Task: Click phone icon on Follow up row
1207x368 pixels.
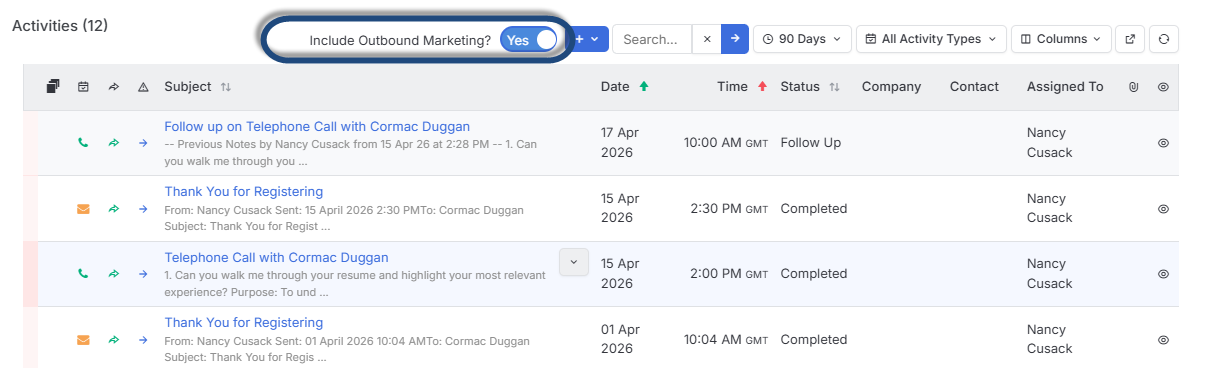Action: [83, 143]
